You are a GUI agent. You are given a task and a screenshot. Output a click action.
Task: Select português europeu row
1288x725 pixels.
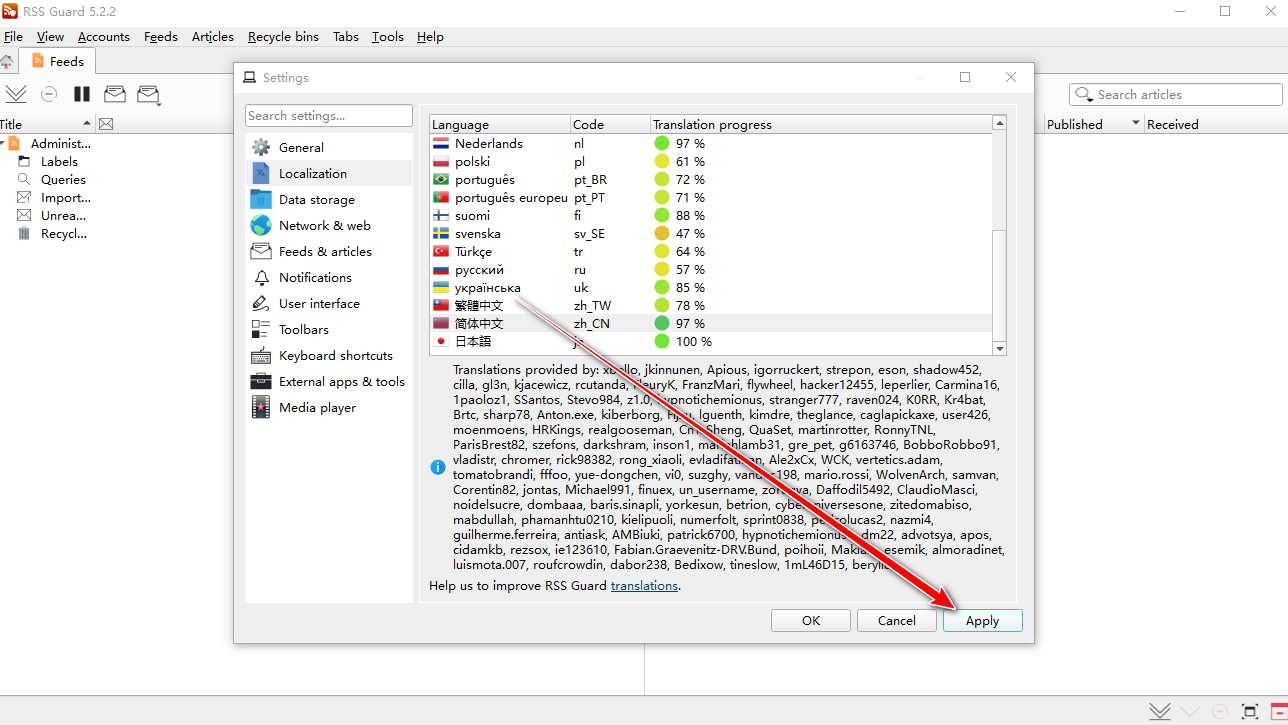[711, 197]
